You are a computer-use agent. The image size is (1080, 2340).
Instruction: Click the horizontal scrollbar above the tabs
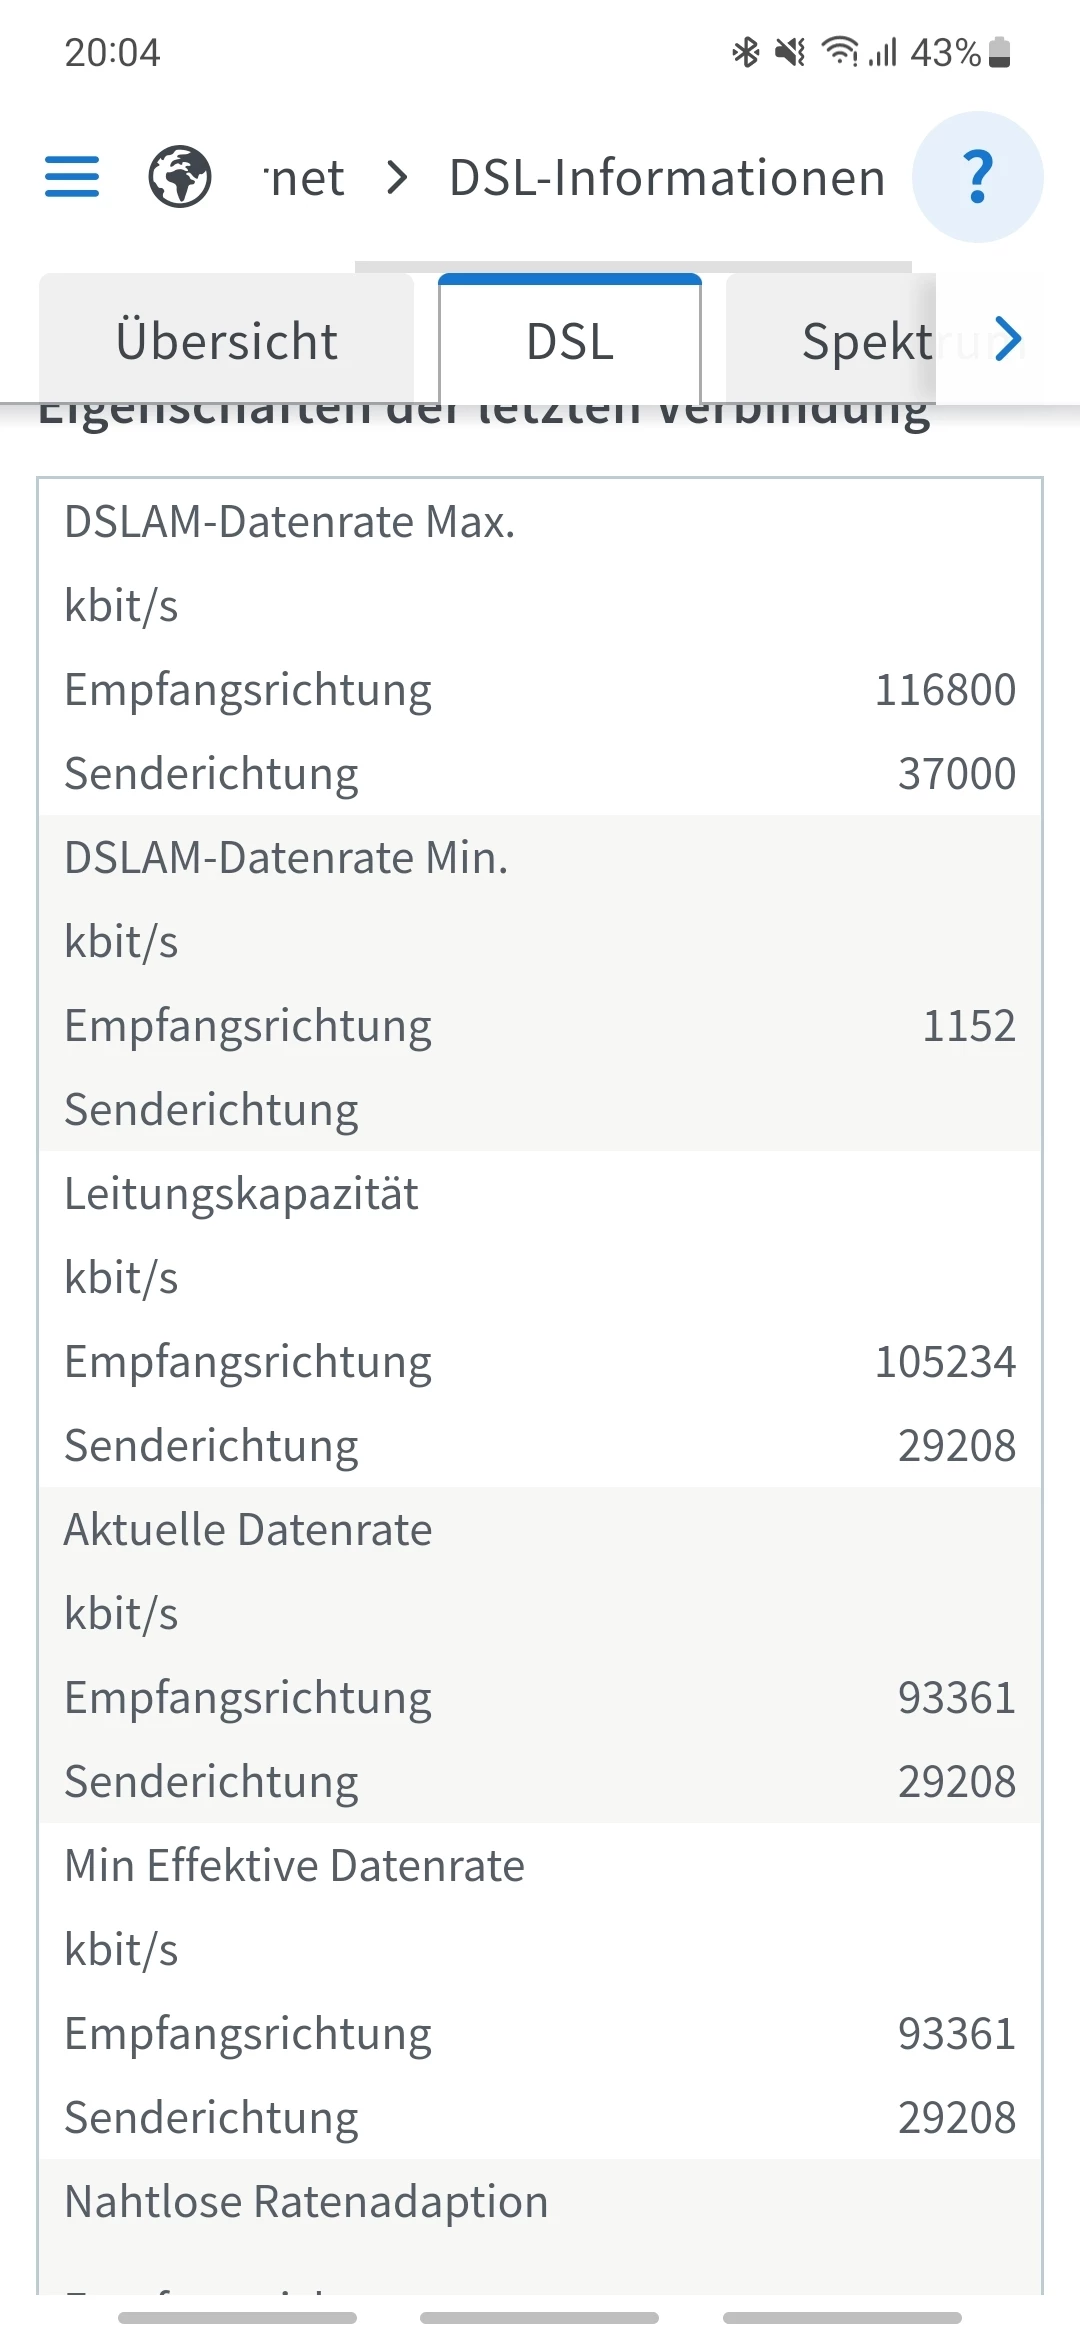632,266
